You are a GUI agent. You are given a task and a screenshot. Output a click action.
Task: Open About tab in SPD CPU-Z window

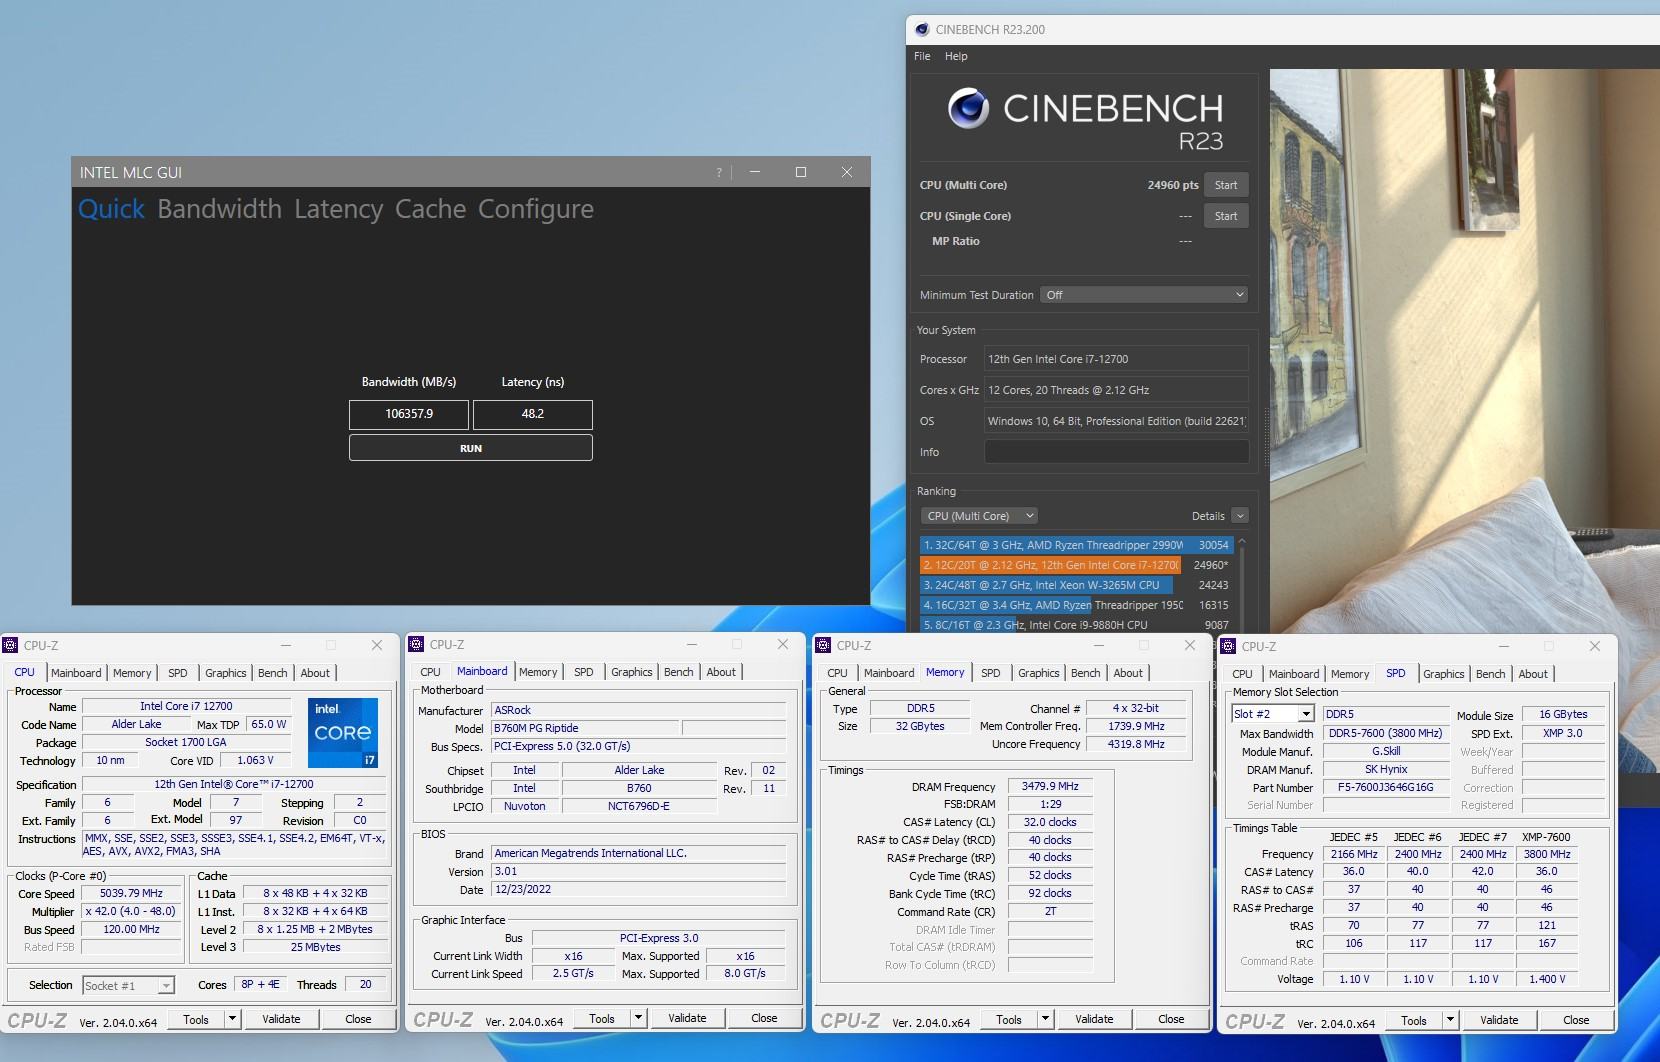1533,674
